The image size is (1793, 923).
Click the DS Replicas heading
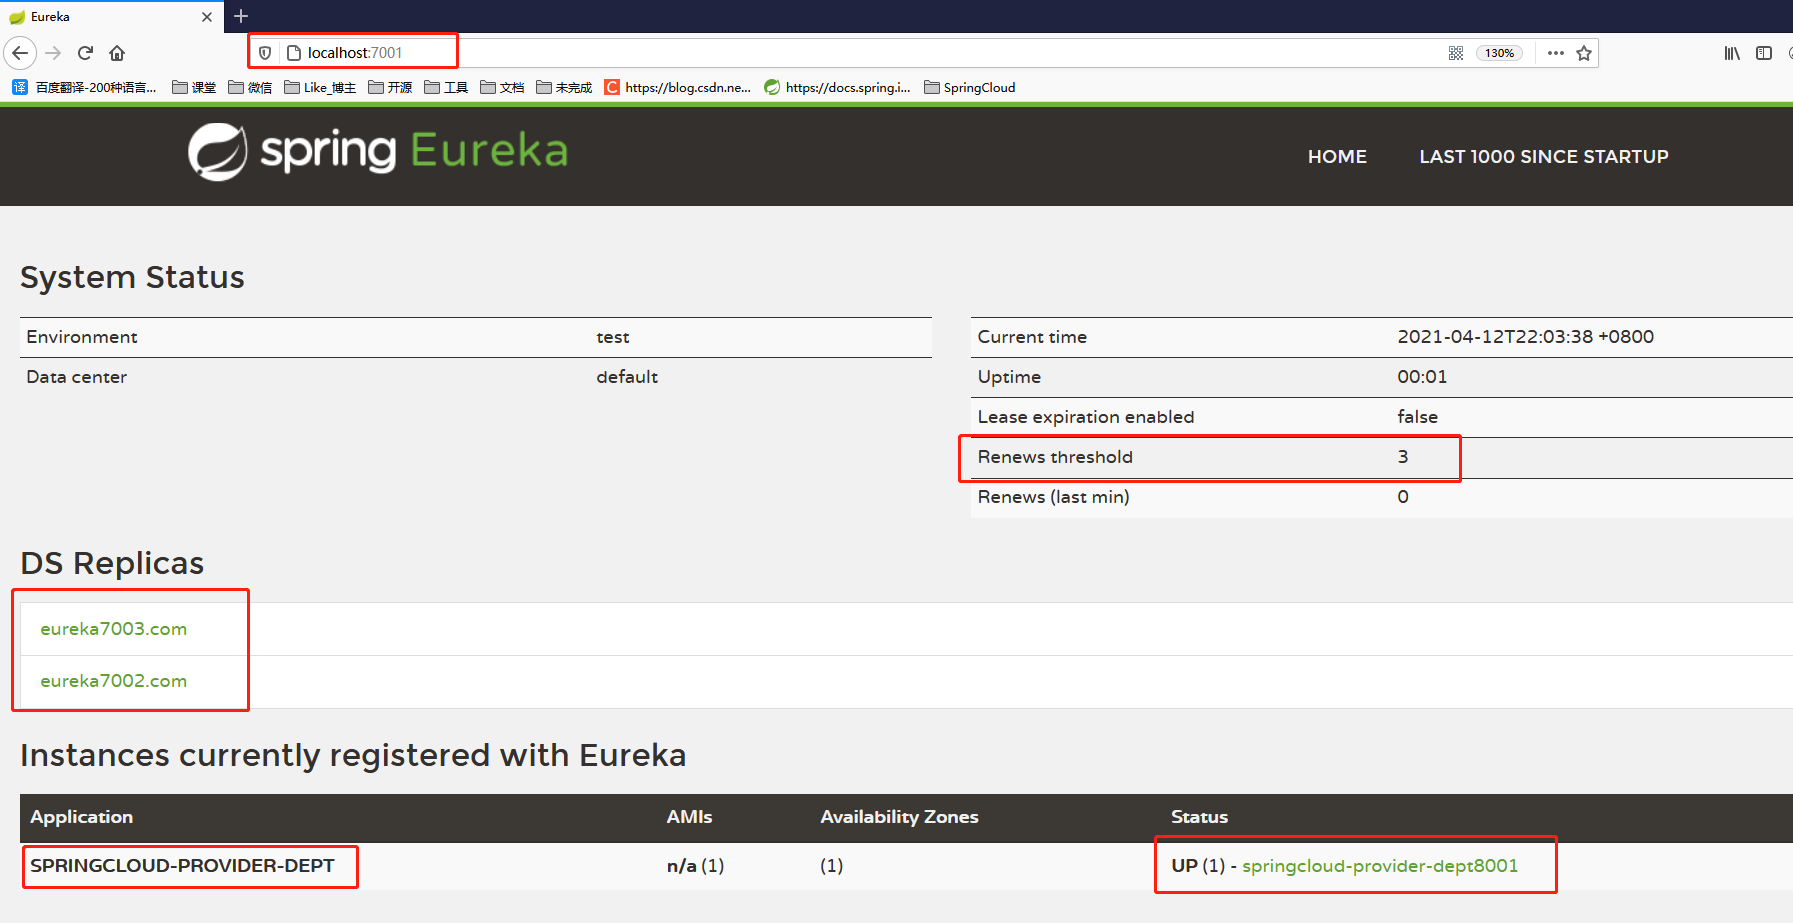click(112, 563)
